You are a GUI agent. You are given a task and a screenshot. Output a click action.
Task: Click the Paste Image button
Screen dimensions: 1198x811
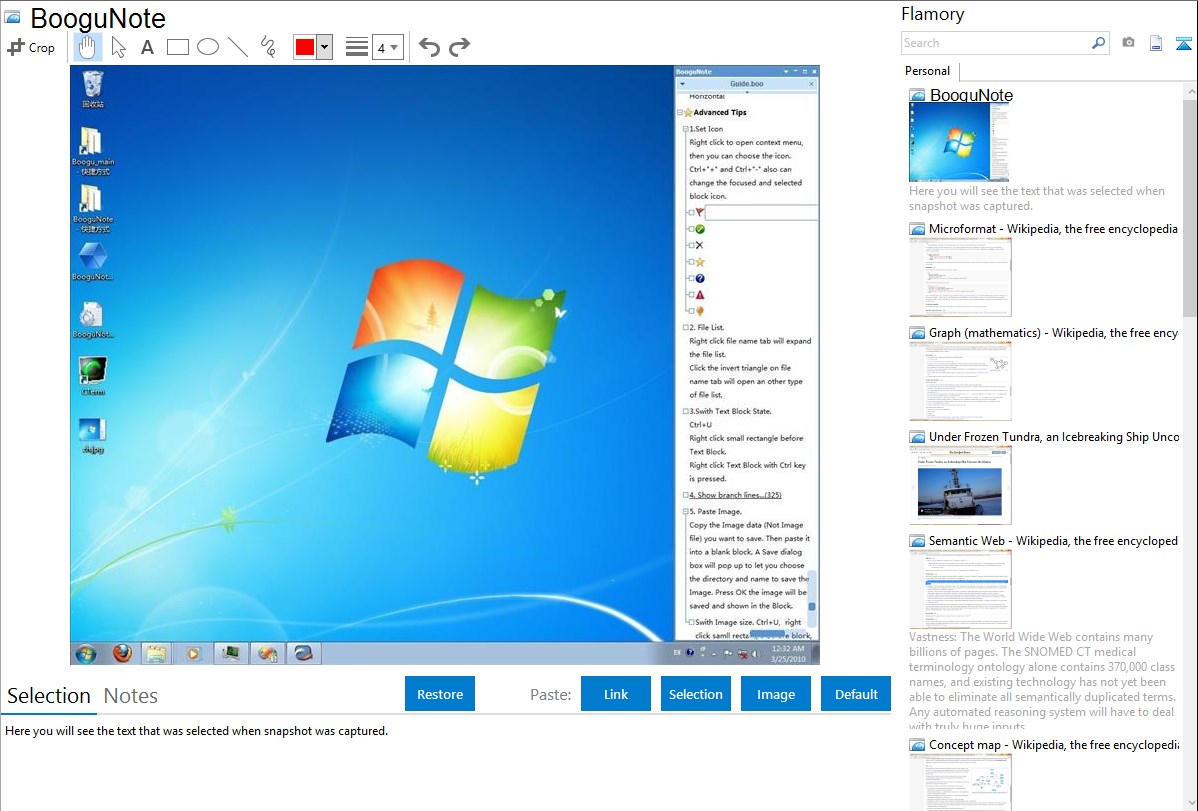(x=775, y=694)
